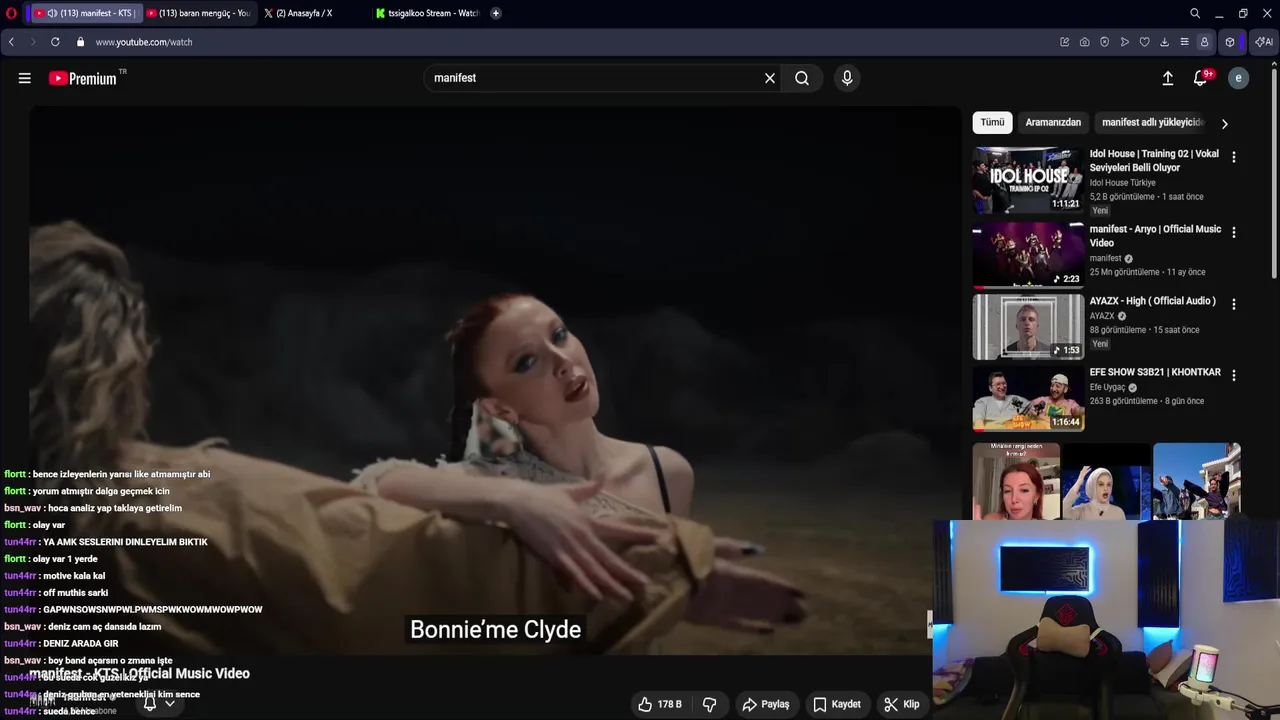Viewport: 1280px width, 720px height.
Task: Click the search magnifier button
Action: pyautogui.click(x=802, y=78)
